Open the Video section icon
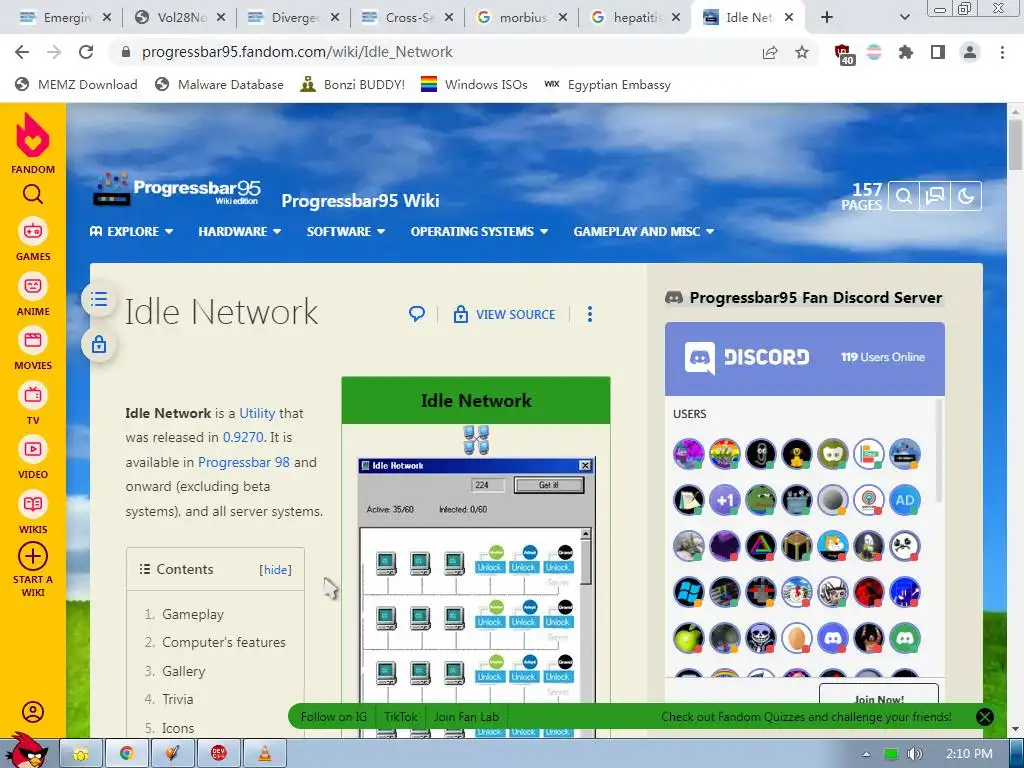1024x768 pixels. click(x=33, y=449)
